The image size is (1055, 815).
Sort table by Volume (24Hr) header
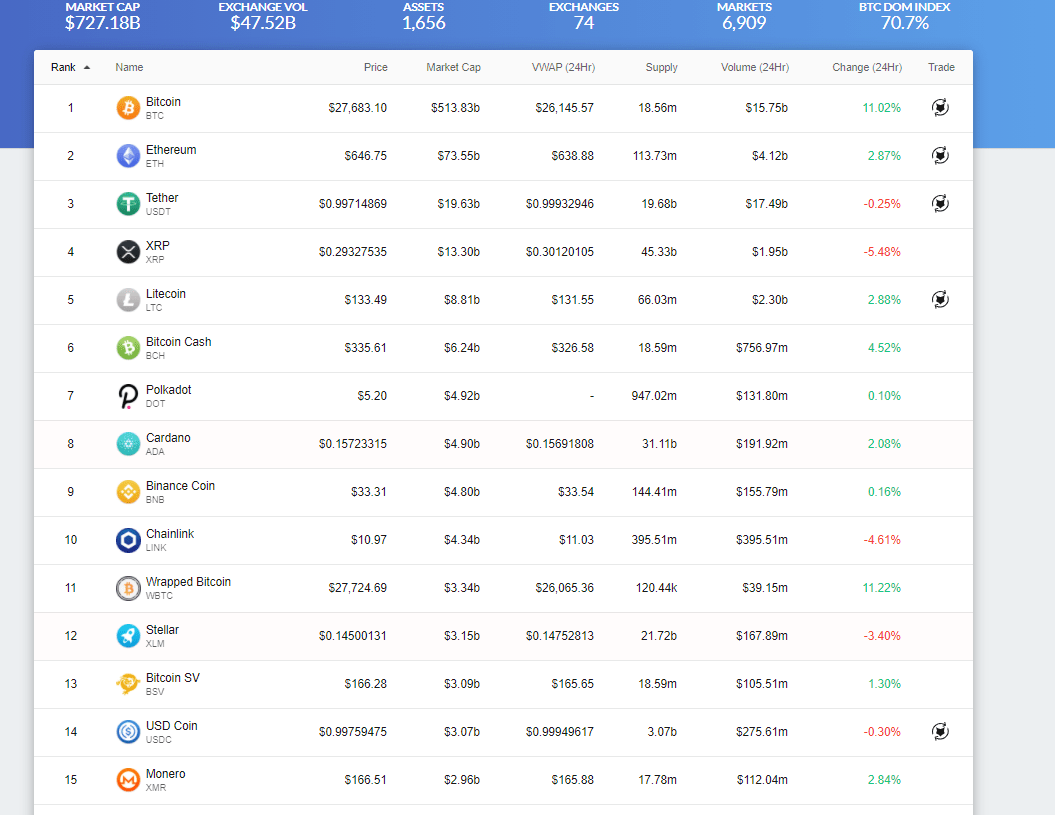click(755, 67)
